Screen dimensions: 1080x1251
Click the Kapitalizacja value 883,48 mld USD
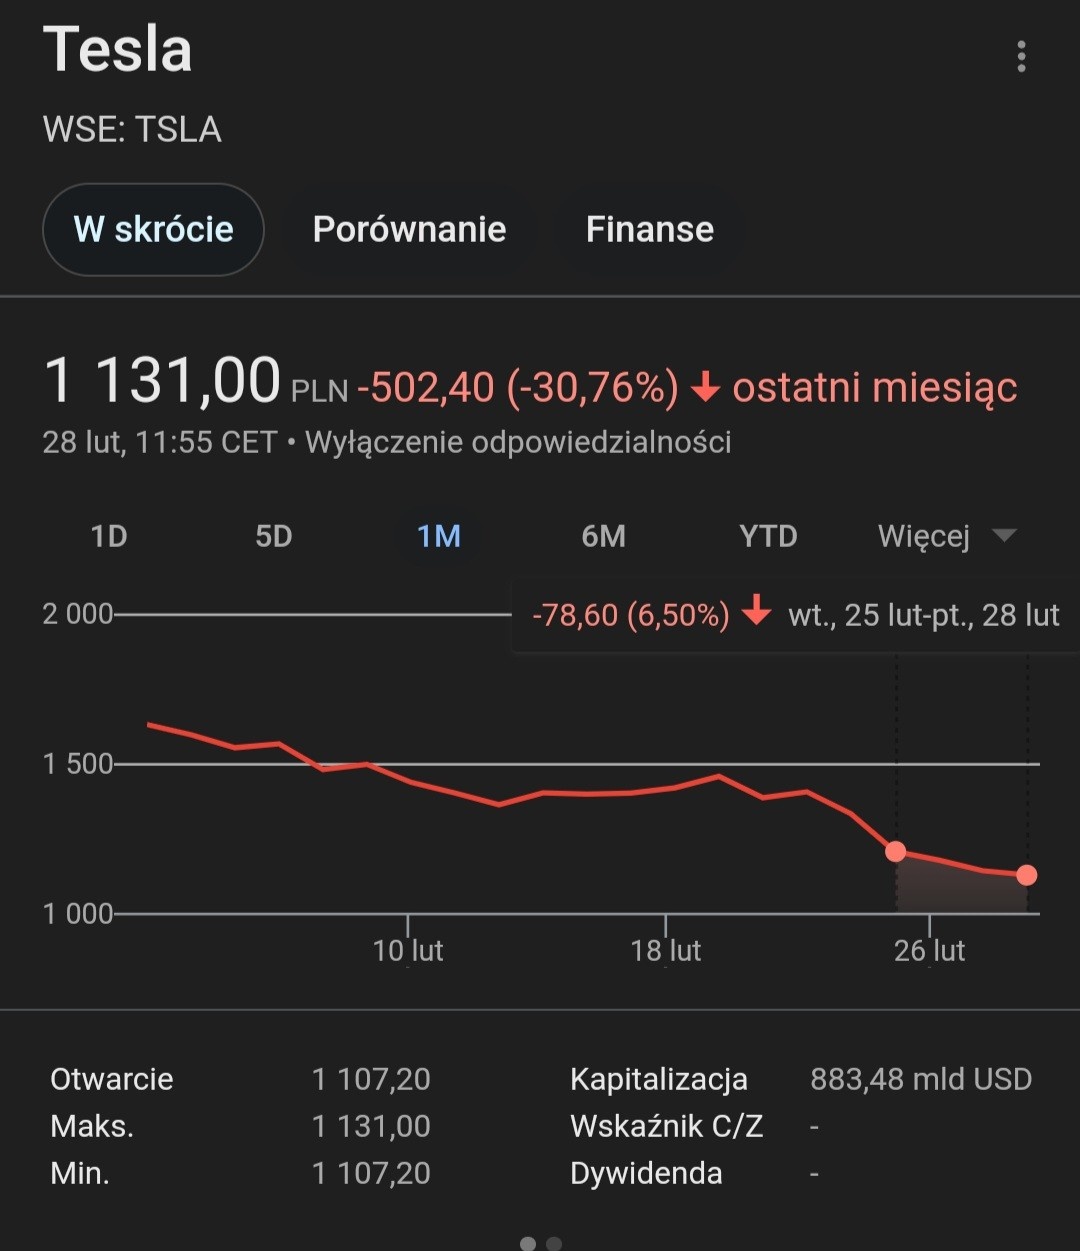(920, 1079)
